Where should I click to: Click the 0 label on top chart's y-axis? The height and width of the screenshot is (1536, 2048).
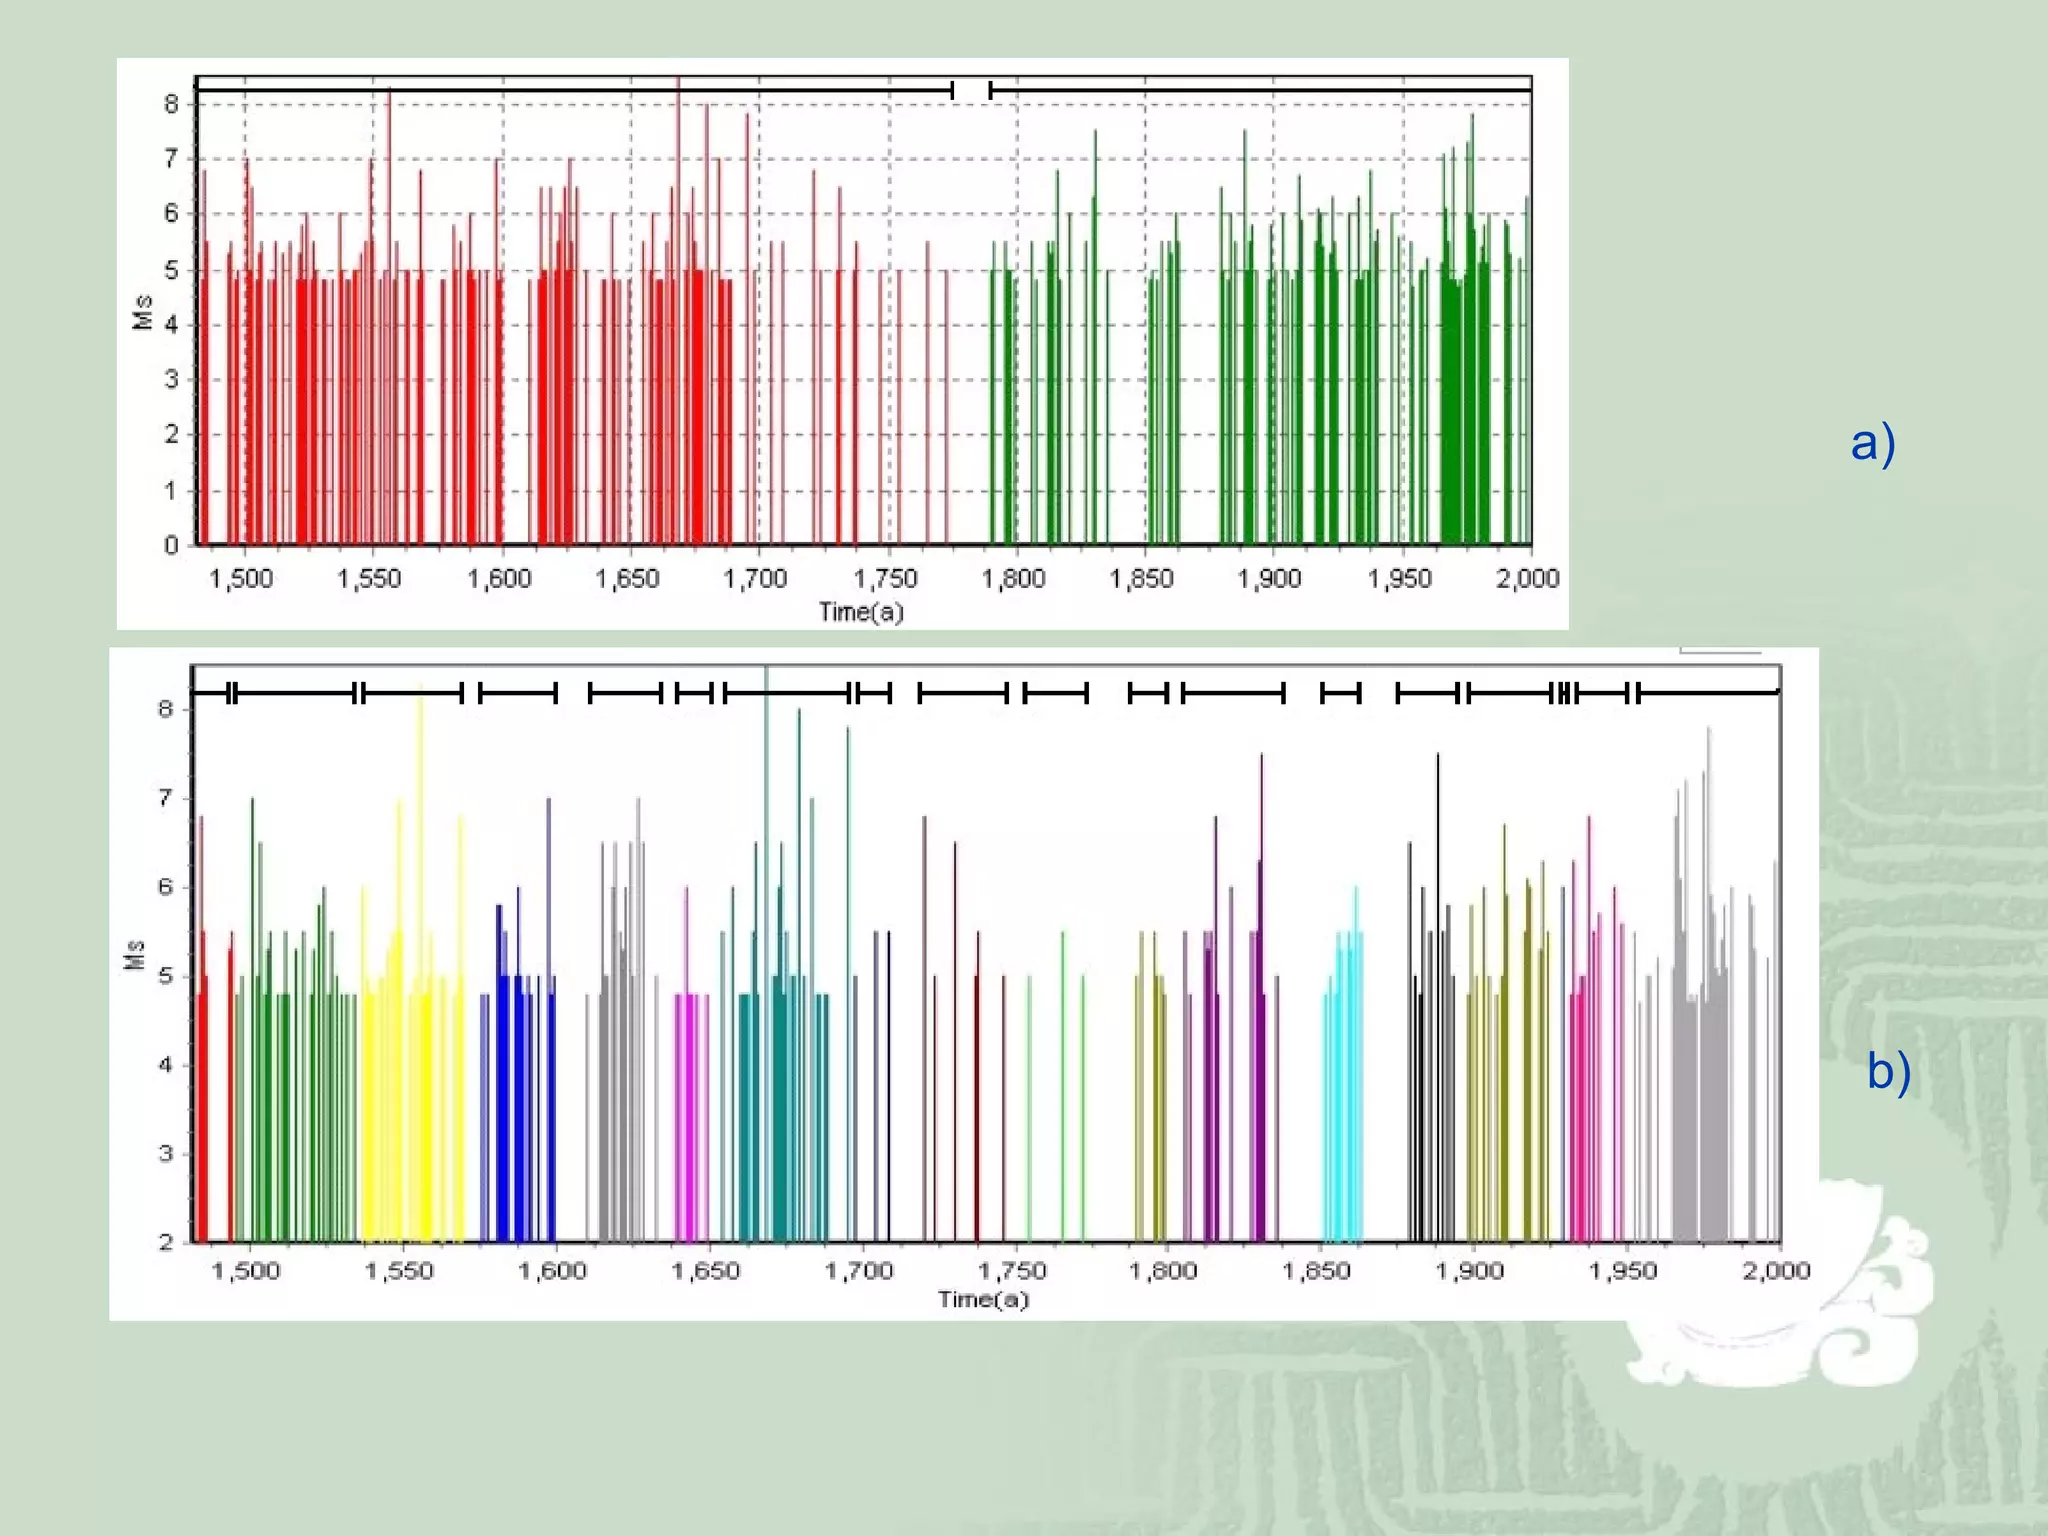click(171, 545)
